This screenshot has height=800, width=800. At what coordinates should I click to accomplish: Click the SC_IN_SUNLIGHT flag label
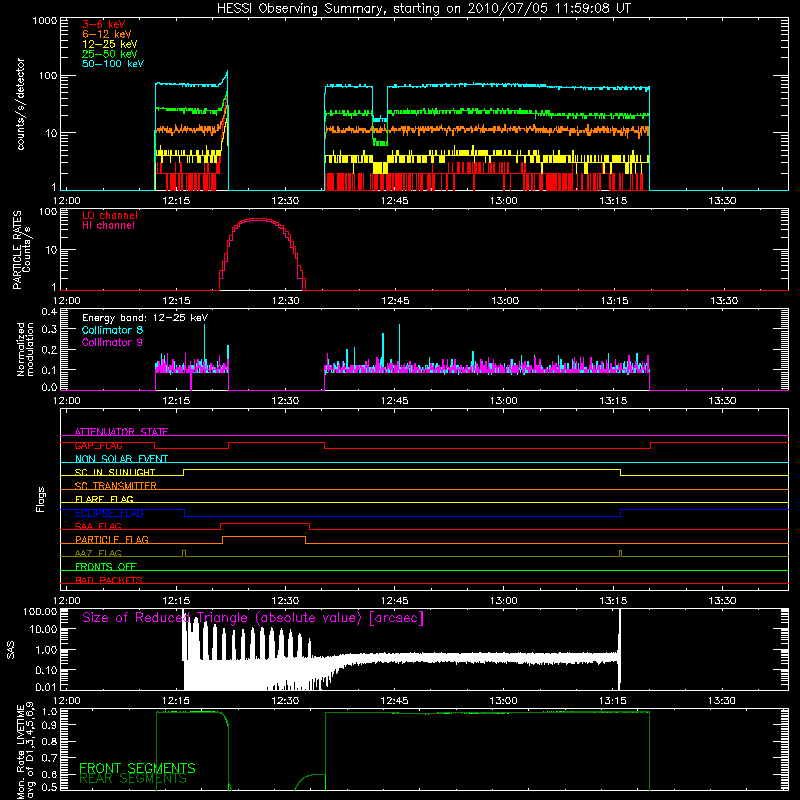115,472
